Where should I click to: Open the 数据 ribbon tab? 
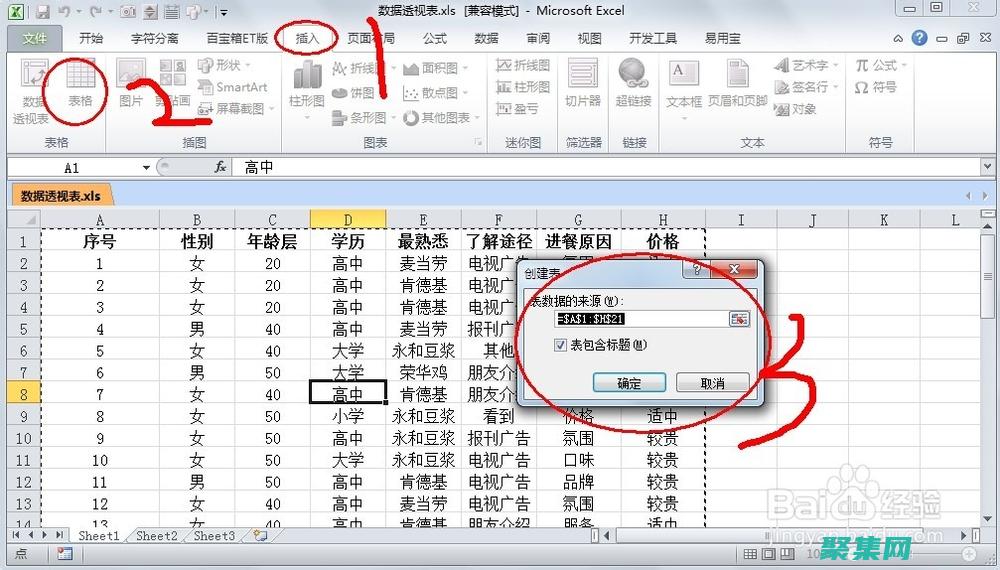click(x=486, y=39)
